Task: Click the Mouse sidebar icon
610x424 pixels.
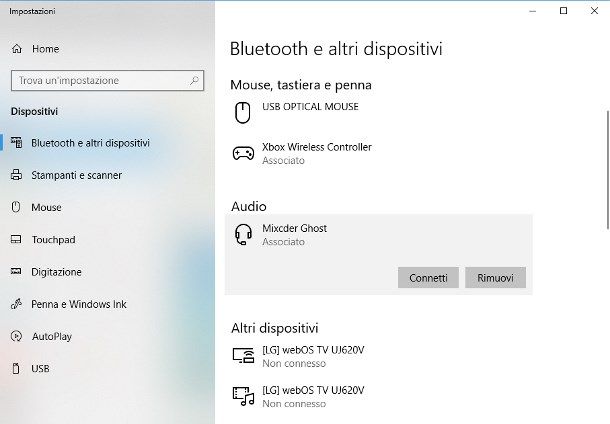Action: pyautogui.click(x=16, y=207)
